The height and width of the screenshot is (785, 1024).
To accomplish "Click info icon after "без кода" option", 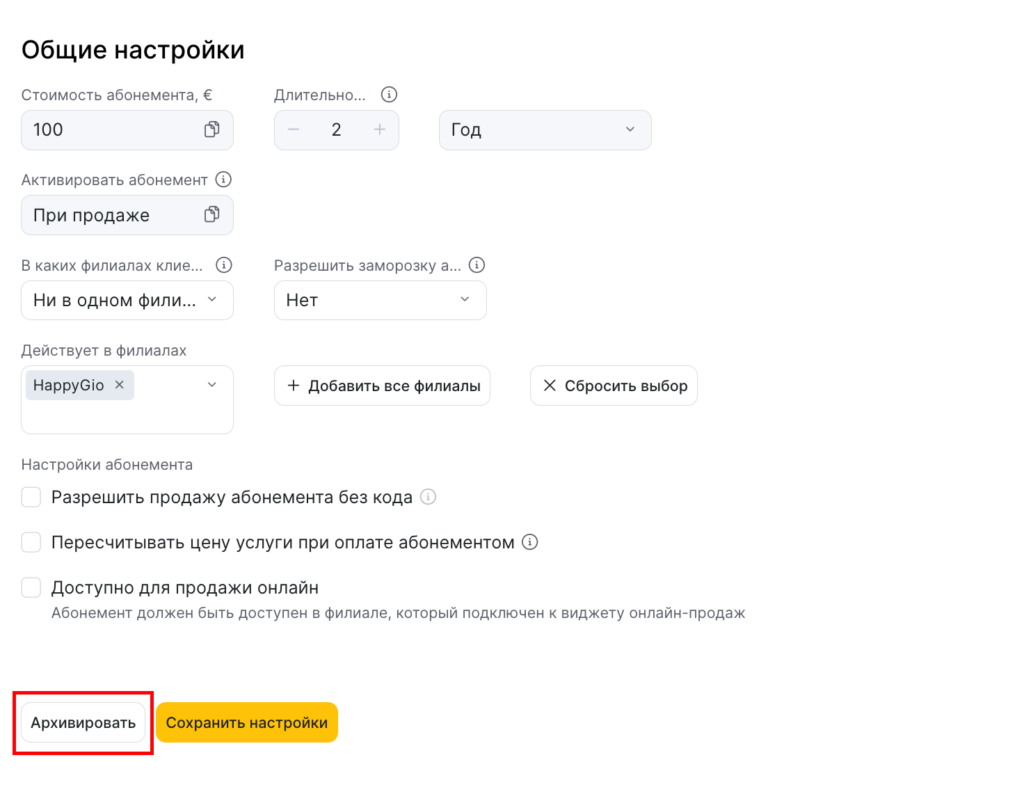I will point(428,497).
